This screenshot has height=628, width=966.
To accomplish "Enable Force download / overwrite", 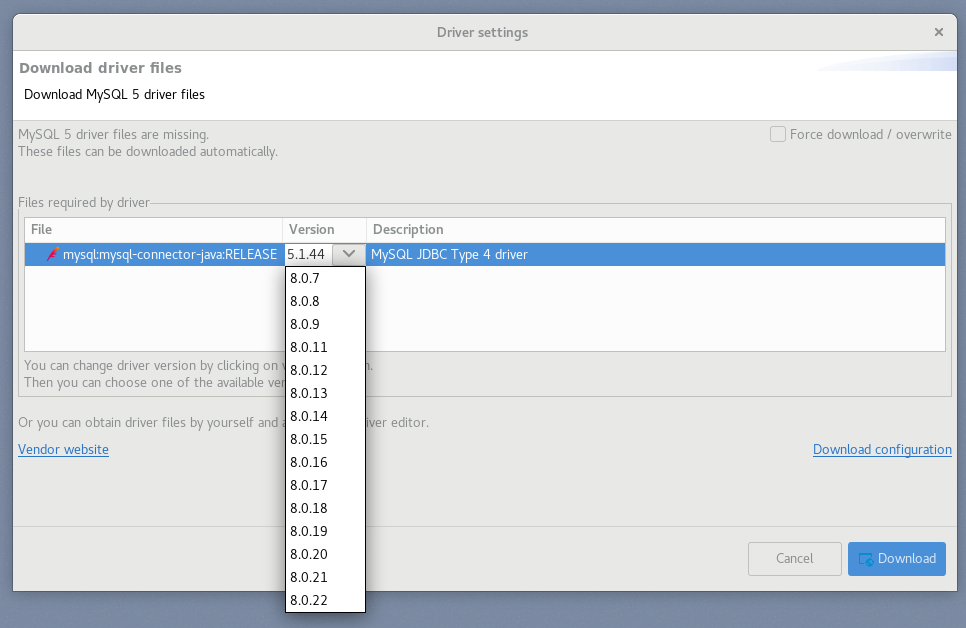I will (x=777, y=134).
